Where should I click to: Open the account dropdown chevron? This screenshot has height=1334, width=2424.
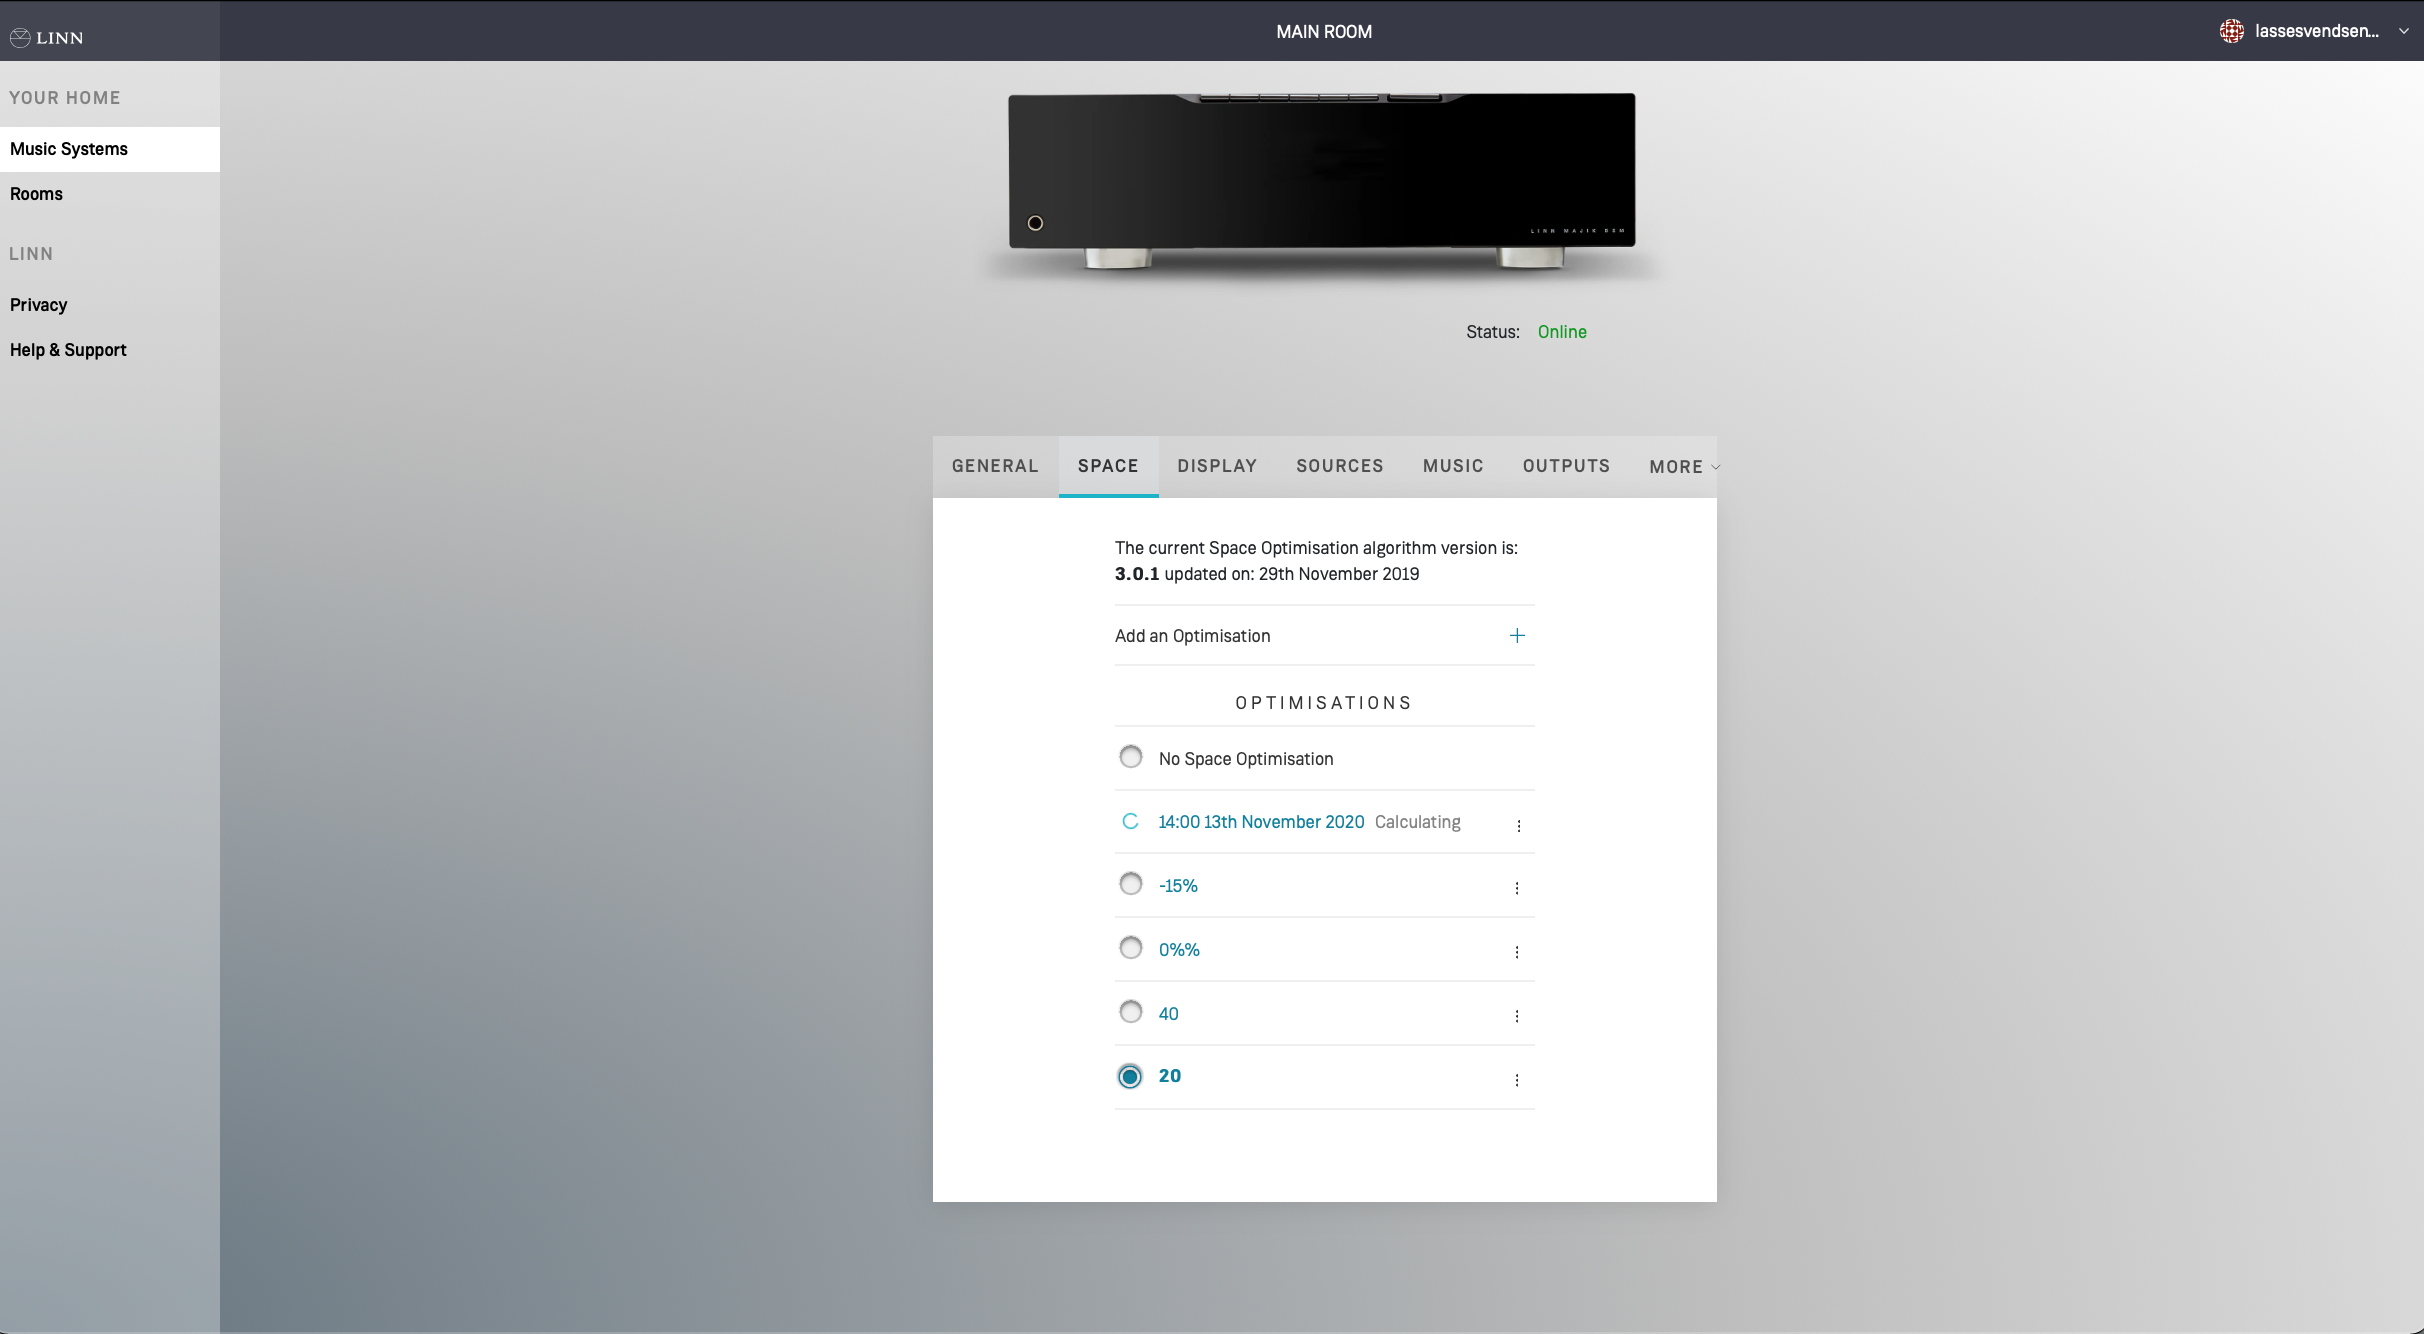coord(2403,31)
